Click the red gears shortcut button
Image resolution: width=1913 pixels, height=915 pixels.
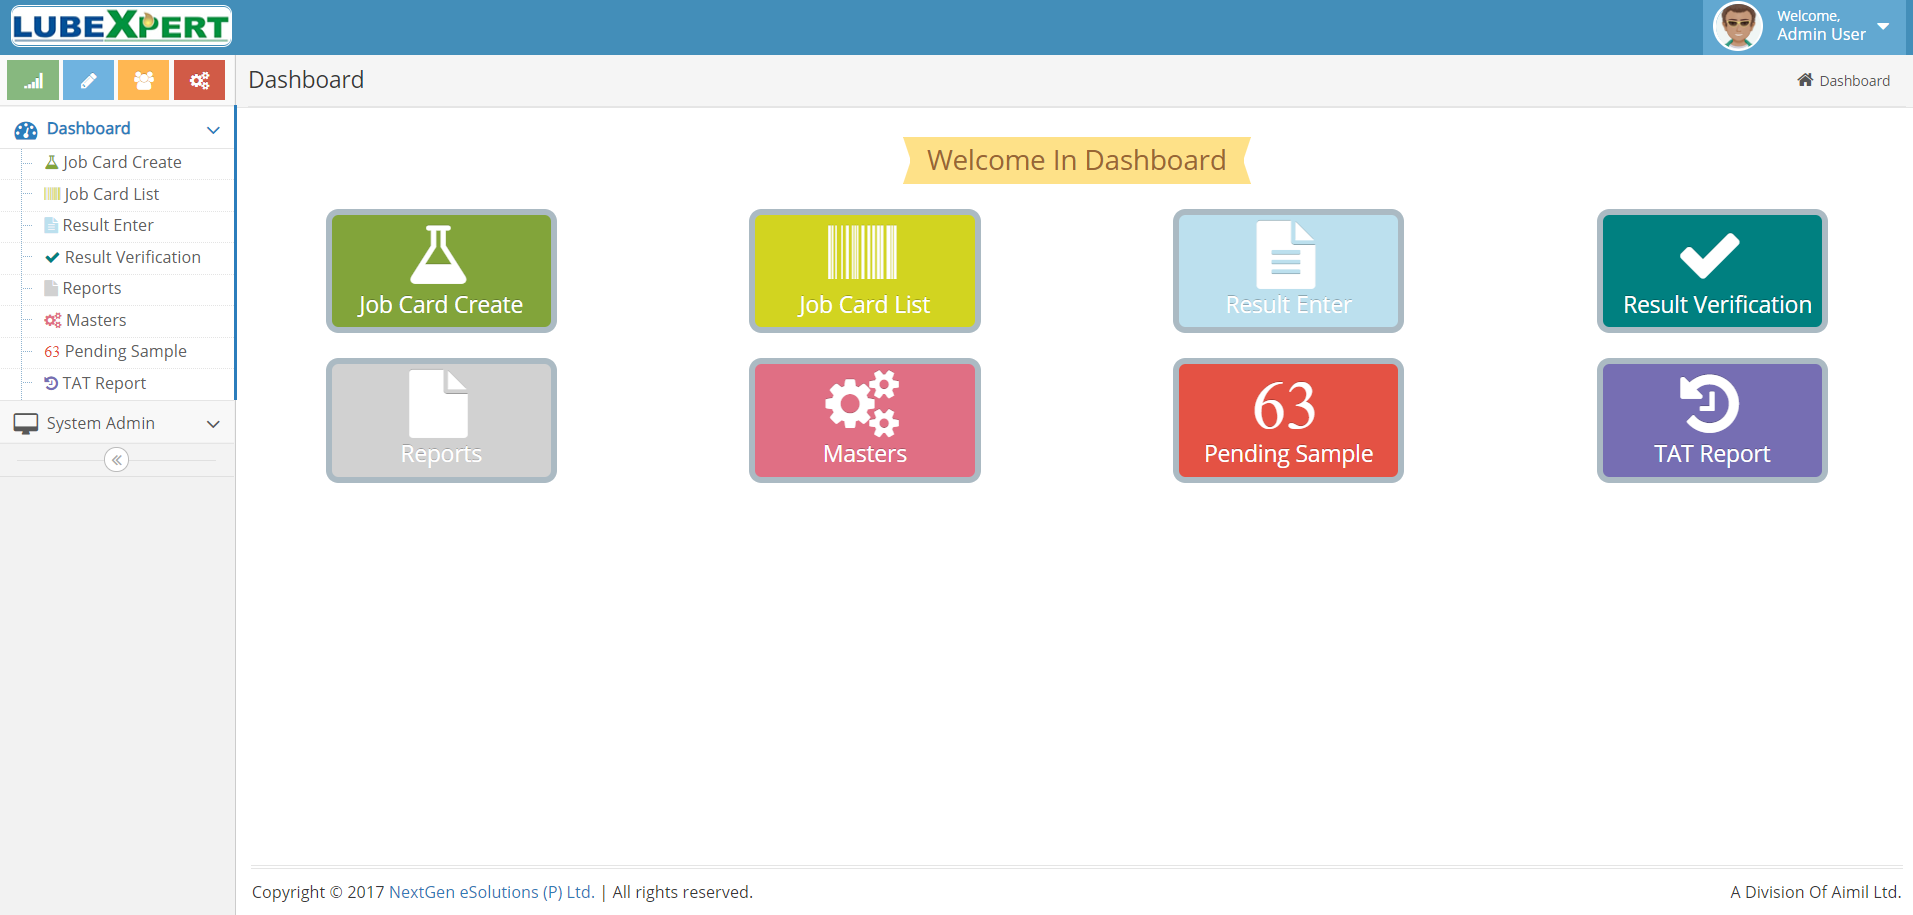pyautogui.click(x=199, y=80)
